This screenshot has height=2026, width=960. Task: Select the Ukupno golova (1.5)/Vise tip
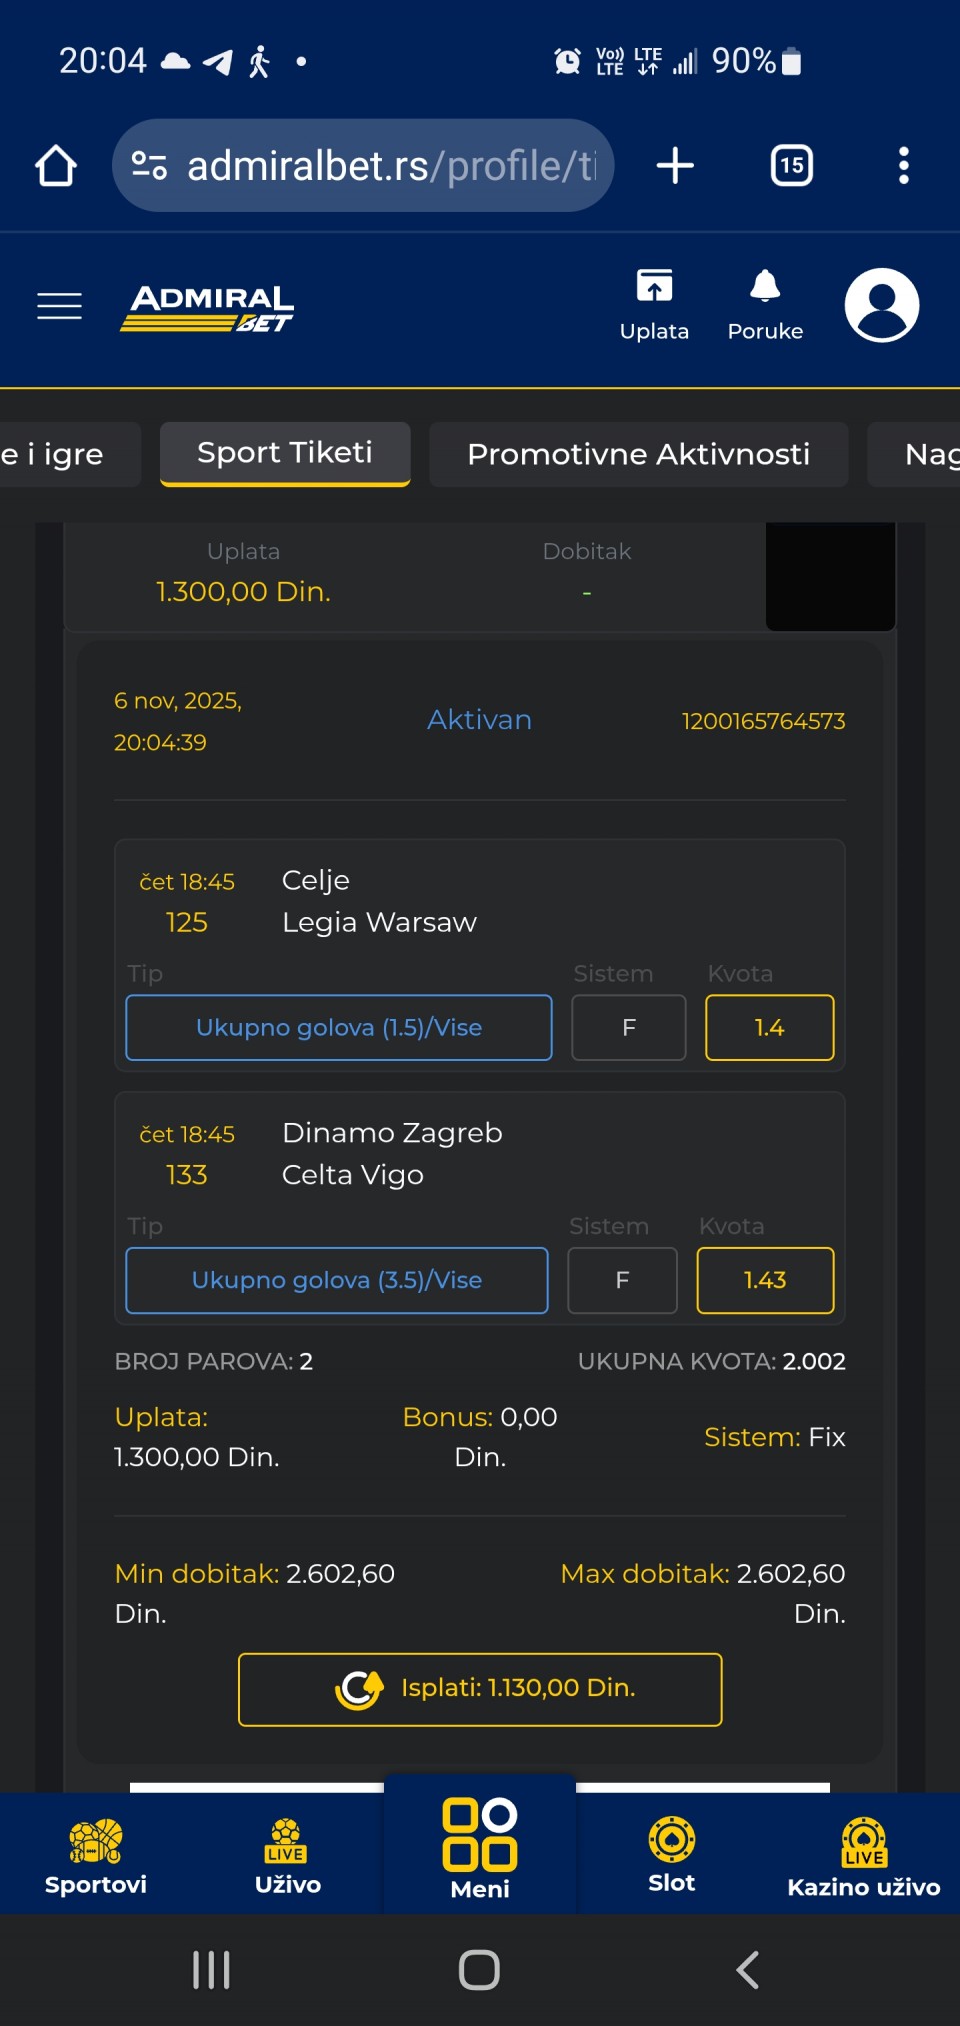(338, 1027)
